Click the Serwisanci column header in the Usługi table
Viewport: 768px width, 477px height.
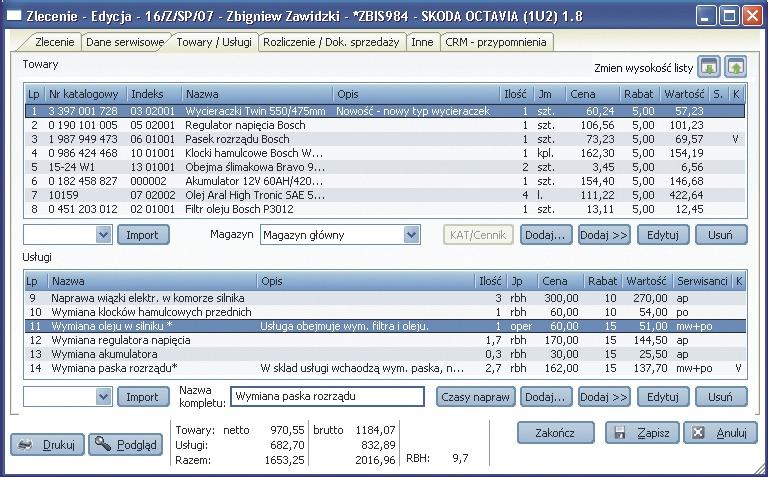tap(702, 281)
